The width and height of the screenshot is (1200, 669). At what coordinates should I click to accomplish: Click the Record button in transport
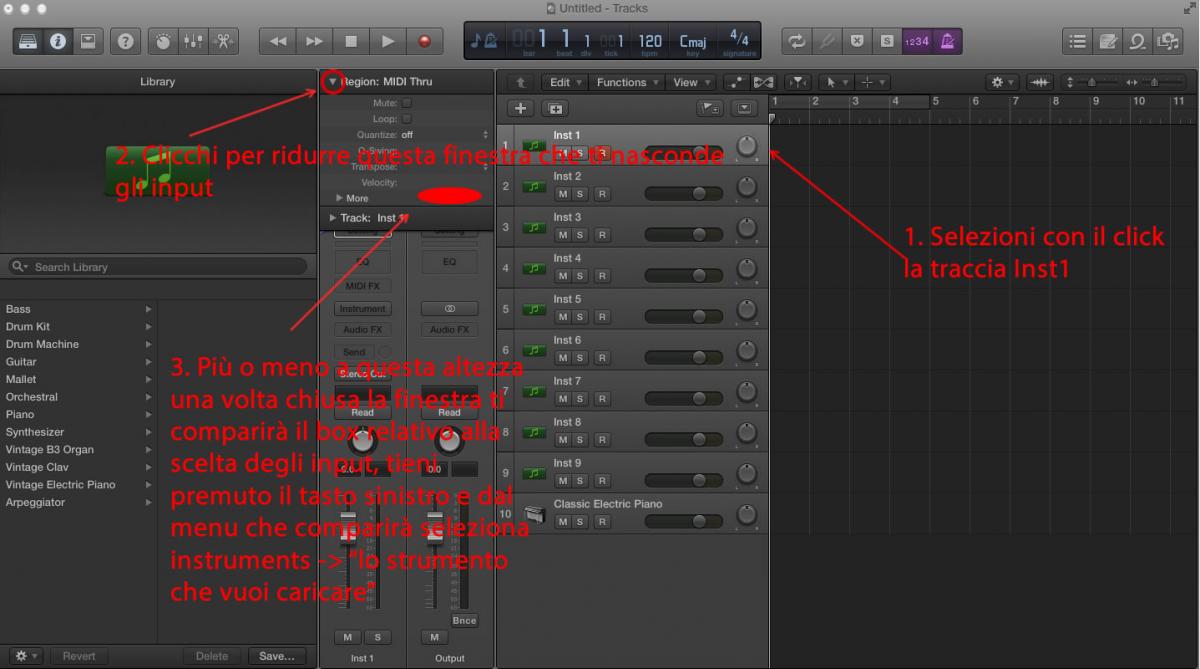(424, 42)
